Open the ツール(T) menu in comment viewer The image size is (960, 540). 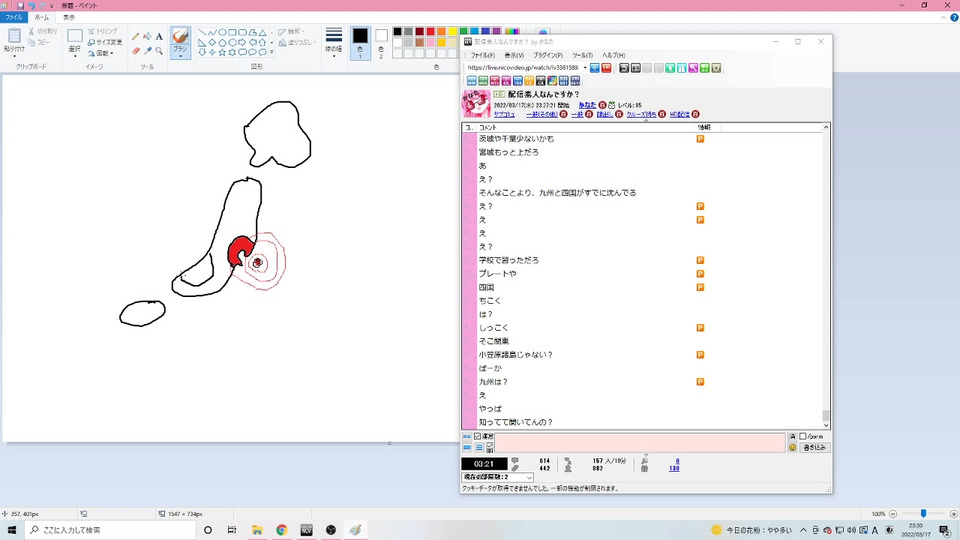(583, 55)
